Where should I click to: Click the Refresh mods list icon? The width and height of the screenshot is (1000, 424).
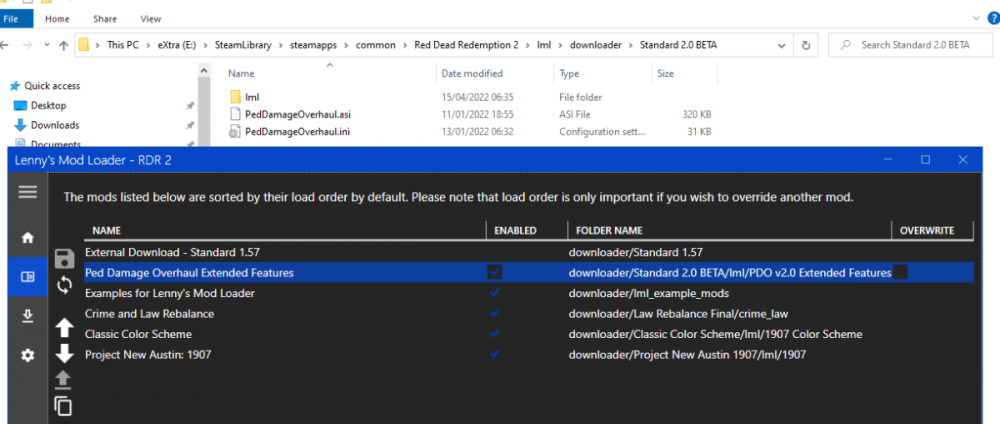64,285
